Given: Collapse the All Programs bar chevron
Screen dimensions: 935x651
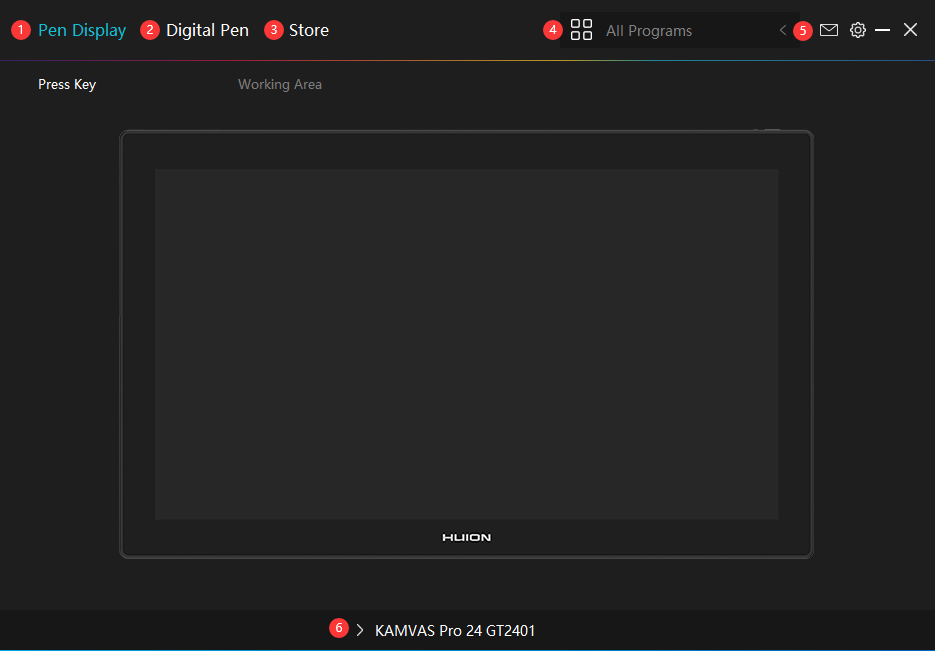Looking at the screenshot, I should 782,30.
